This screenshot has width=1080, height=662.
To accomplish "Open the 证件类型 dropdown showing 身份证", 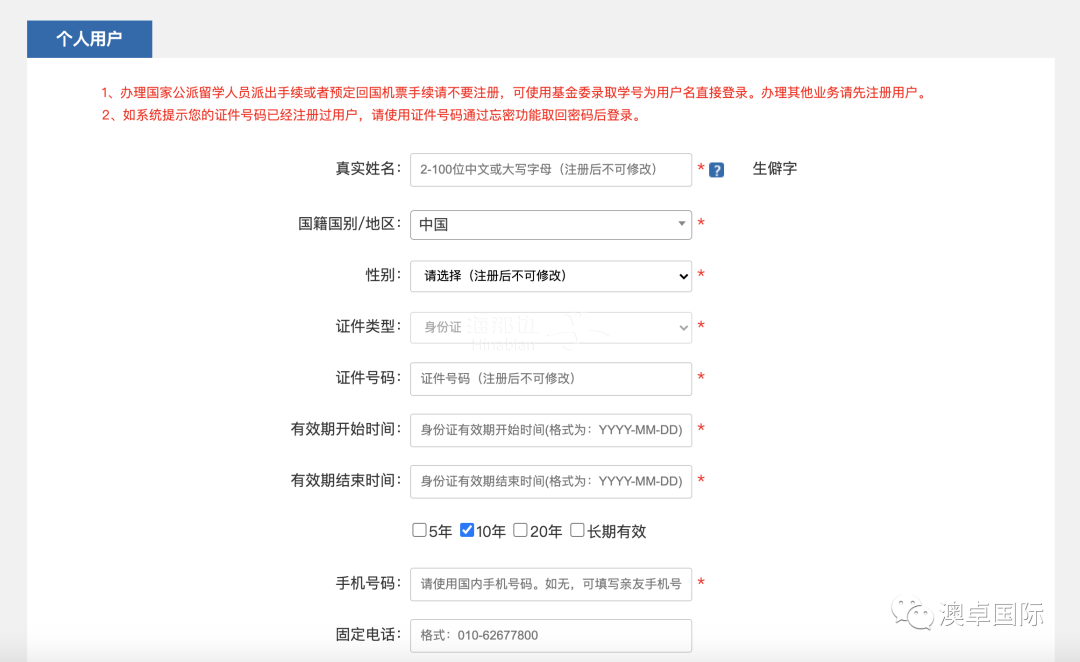I will [x=550, y=327].
